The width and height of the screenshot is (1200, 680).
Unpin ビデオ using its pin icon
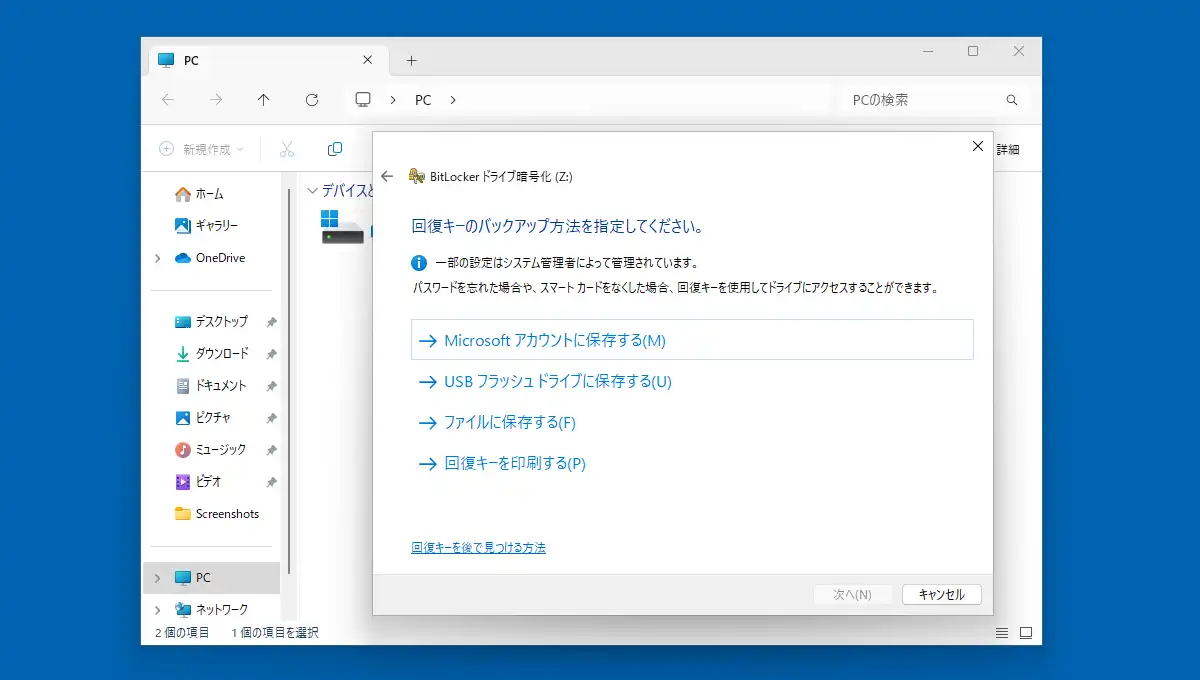click(271, 482)
